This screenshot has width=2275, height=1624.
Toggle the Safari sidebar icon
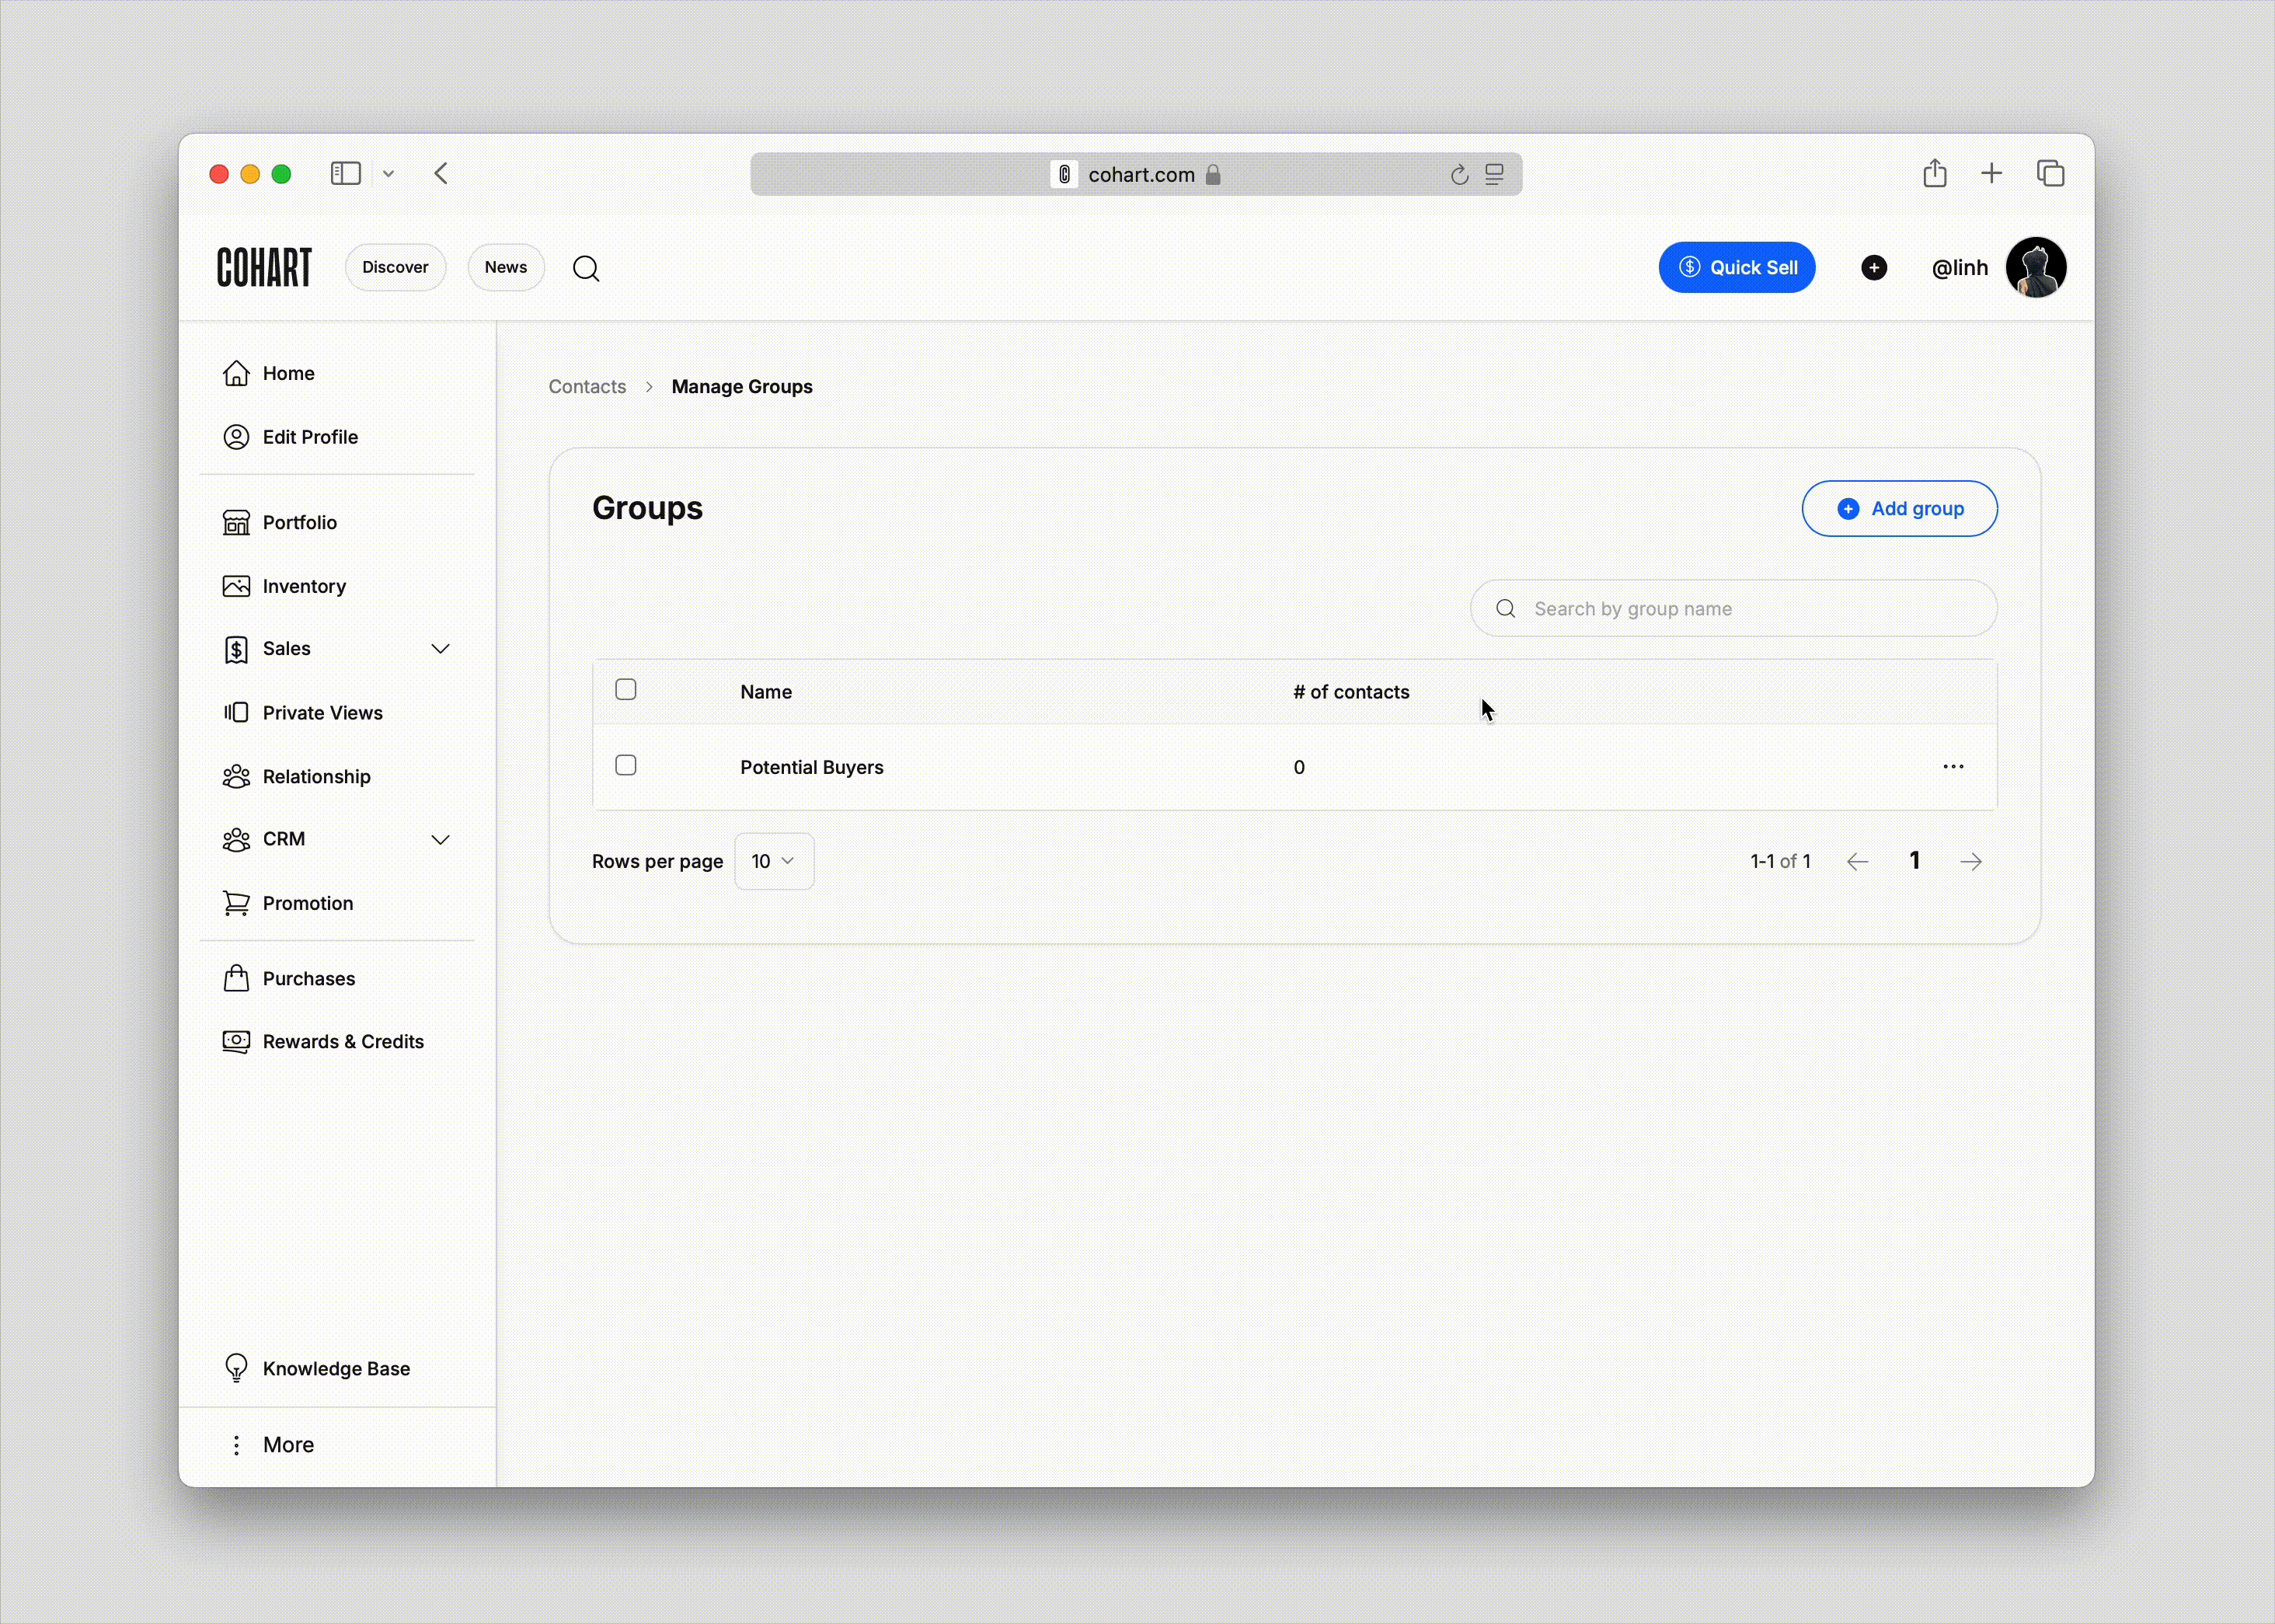click(x=346, y=173)
